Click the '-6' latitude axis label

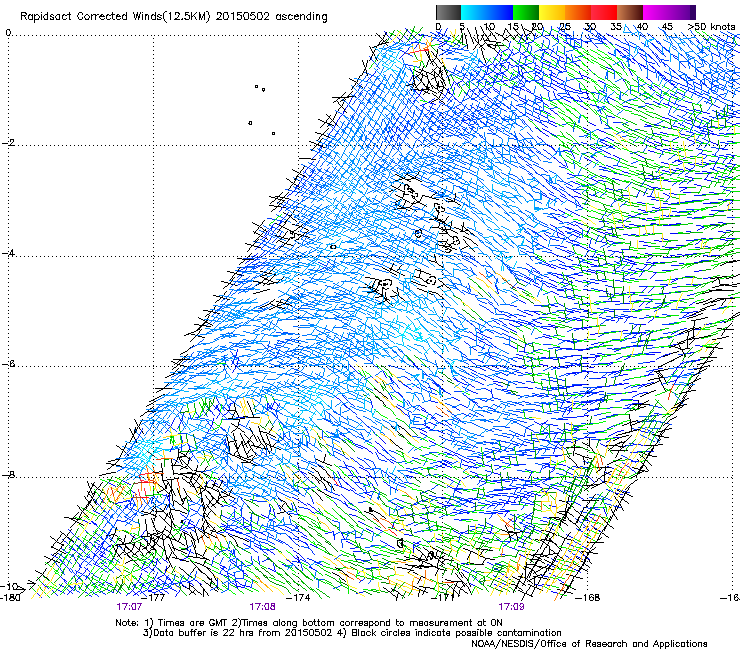[x=8, y=364]
